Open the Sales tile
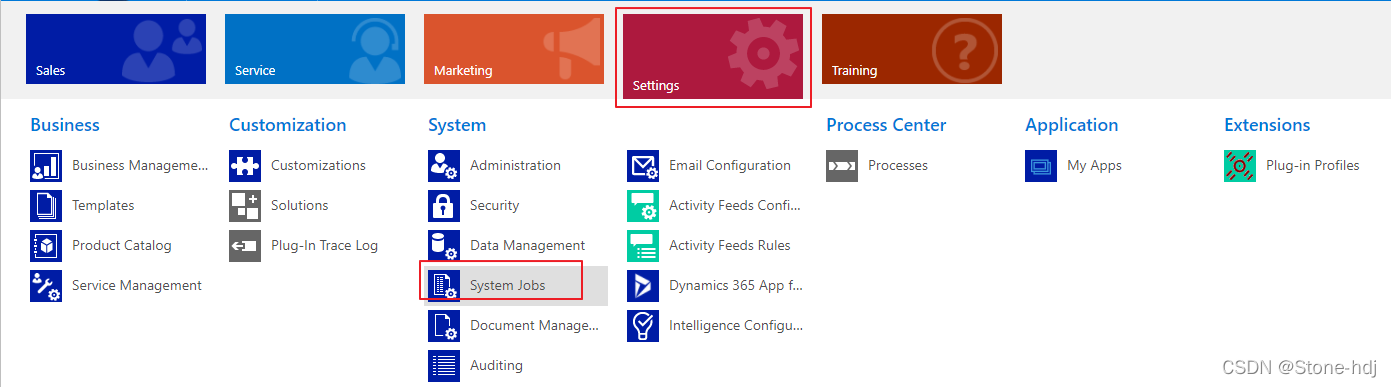 click(116, 49)
